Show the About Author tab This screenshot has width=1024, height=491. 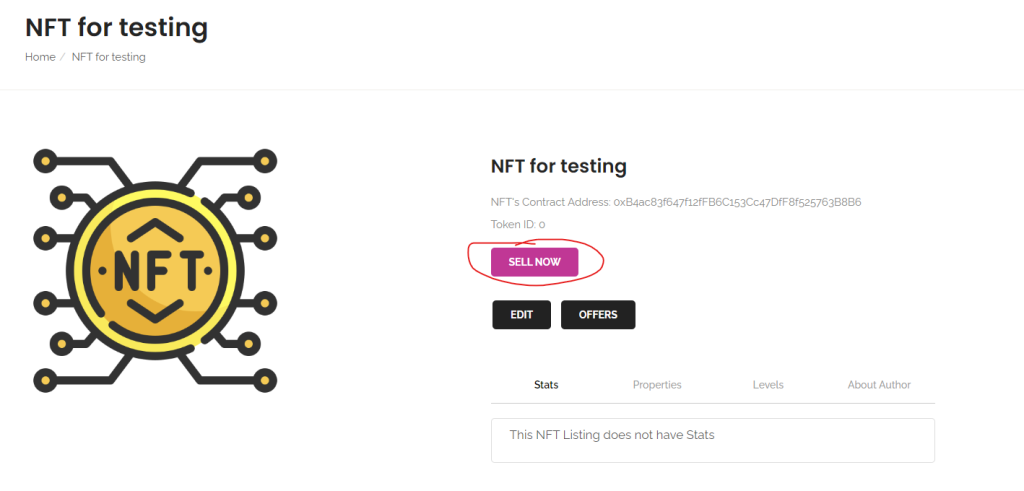pos(879,385)
